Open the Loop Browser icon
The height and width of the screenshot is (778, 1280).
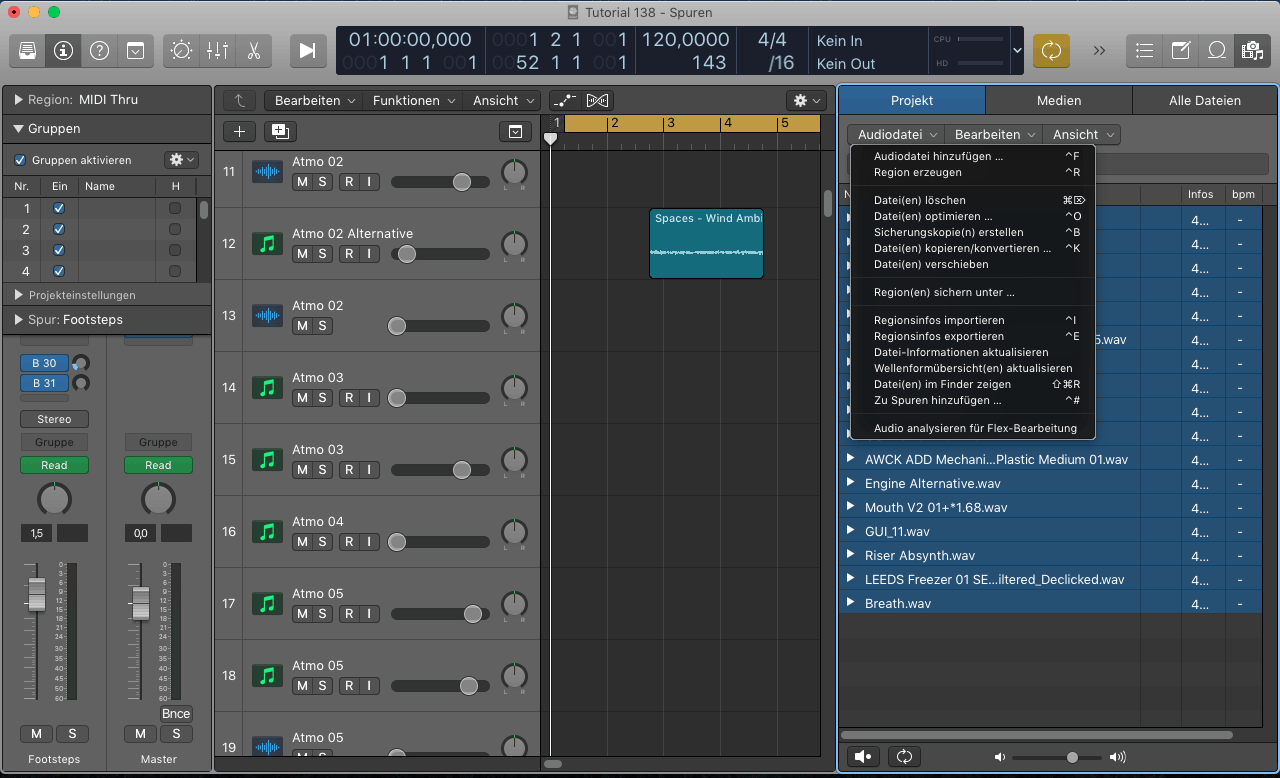coord(1216,50)
